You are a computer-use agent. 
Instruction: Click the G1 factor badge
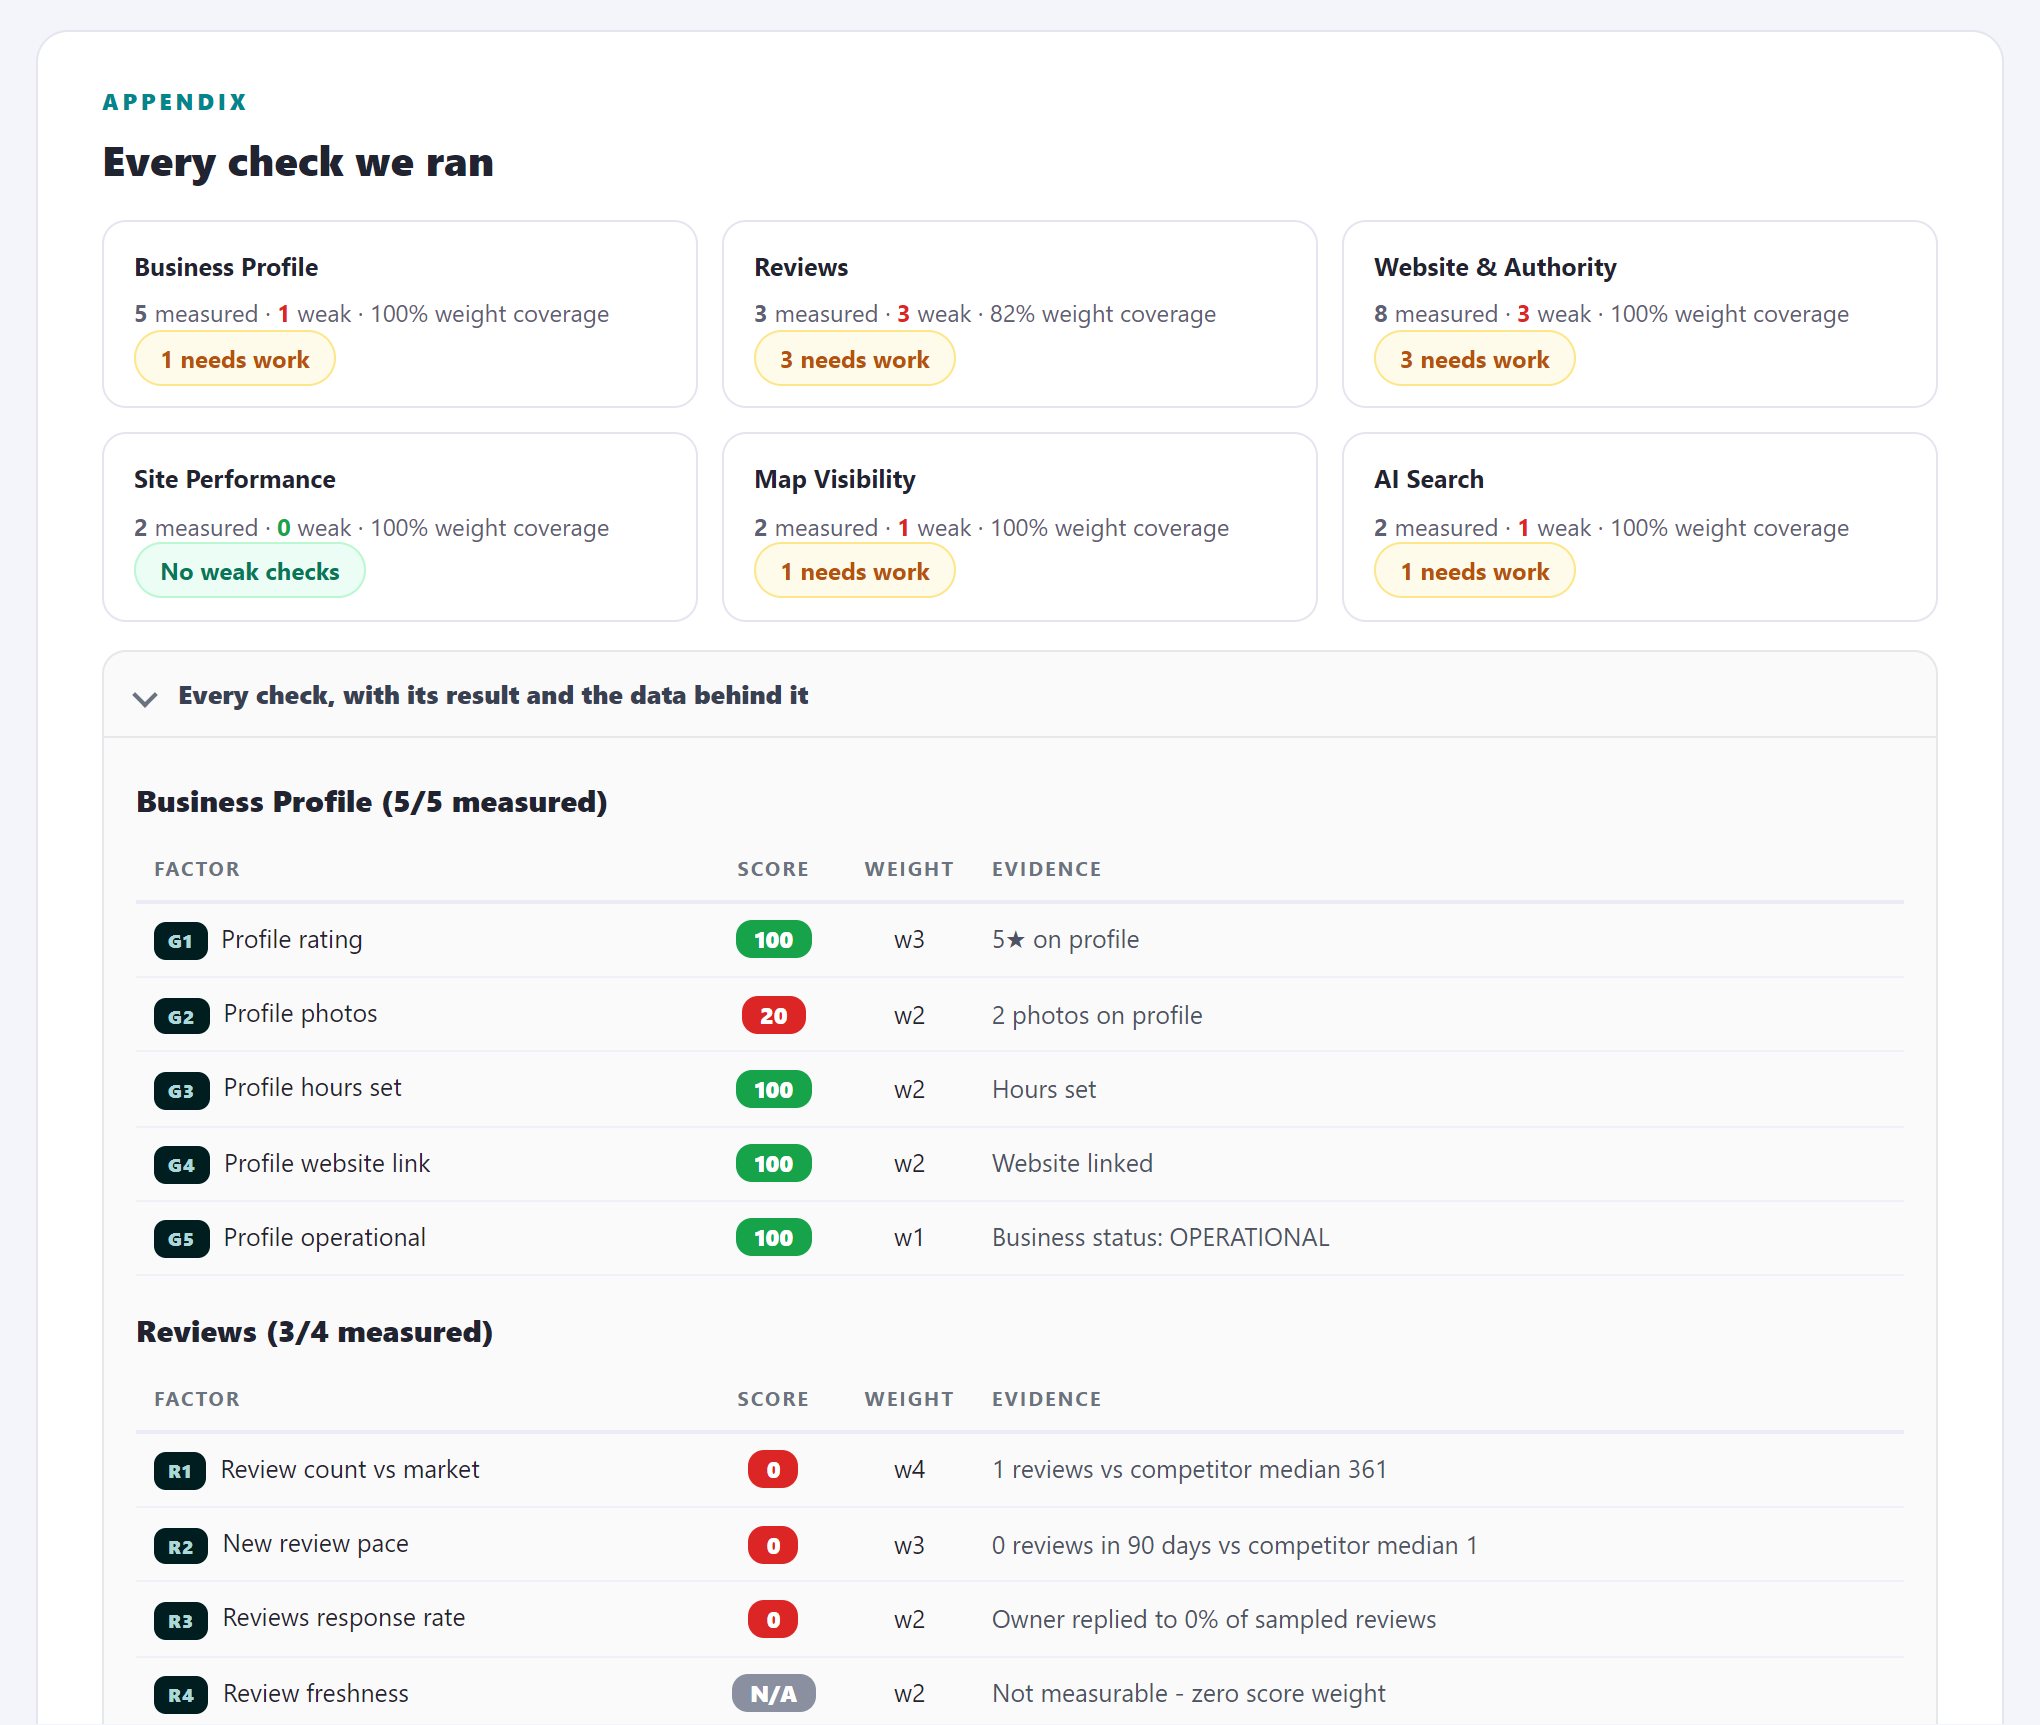tap(180, 940)
